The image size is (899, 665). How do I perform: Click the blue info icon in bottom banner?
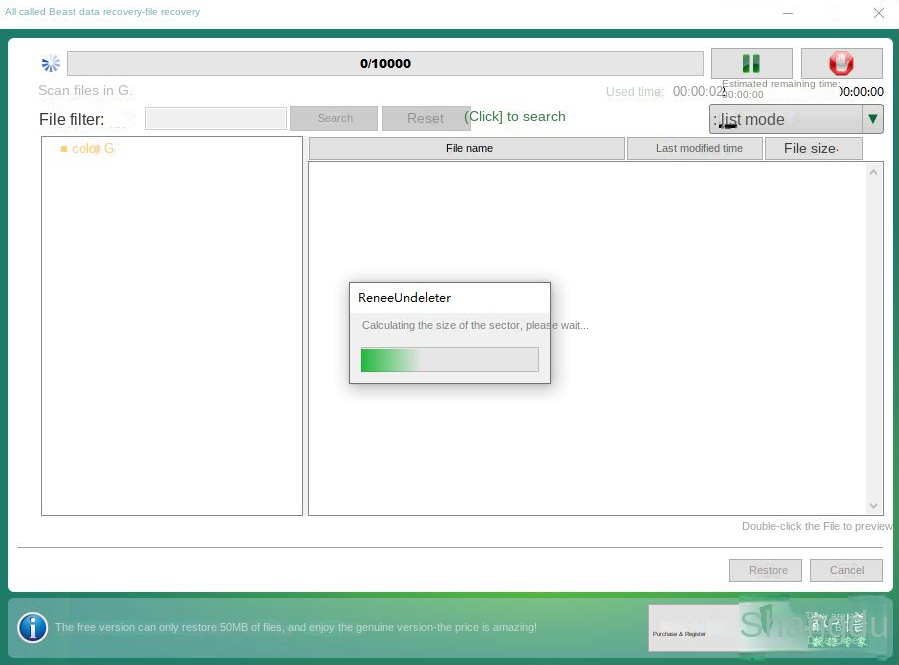(x=33, y=627)
